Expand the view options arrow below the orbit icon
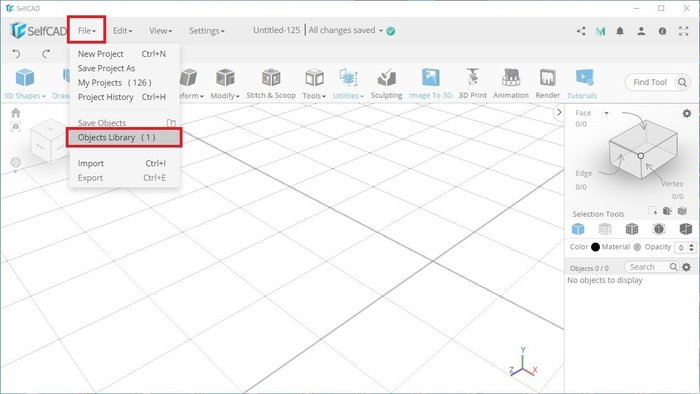Viewport: 700px width, 394px height. pyautogui.click(x=16, y=171)
